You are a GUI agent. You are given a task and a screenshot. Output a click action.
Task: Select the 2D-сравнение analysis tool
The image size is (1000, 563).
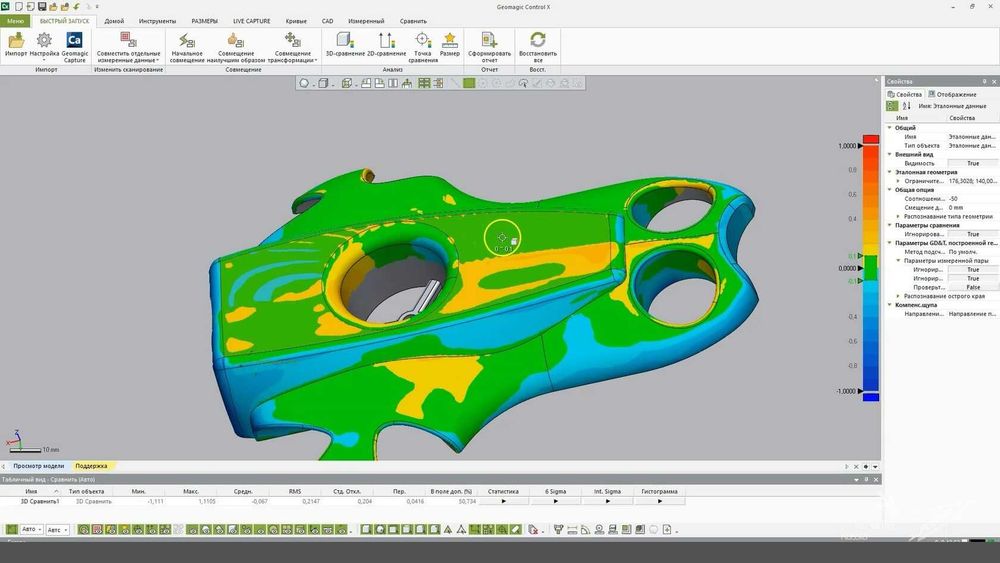pyautogui.click(x=386, y=41)
